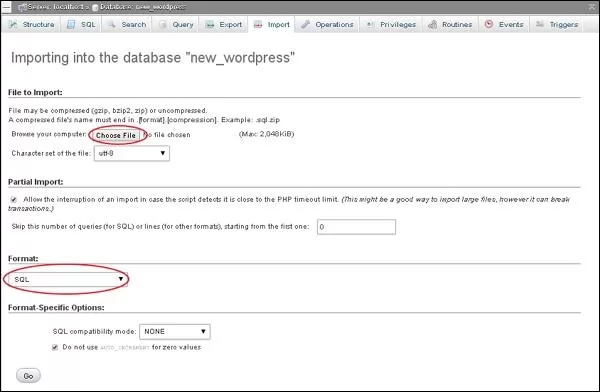
Task: Open the Search tab
Action: click(x=127, y=24)
